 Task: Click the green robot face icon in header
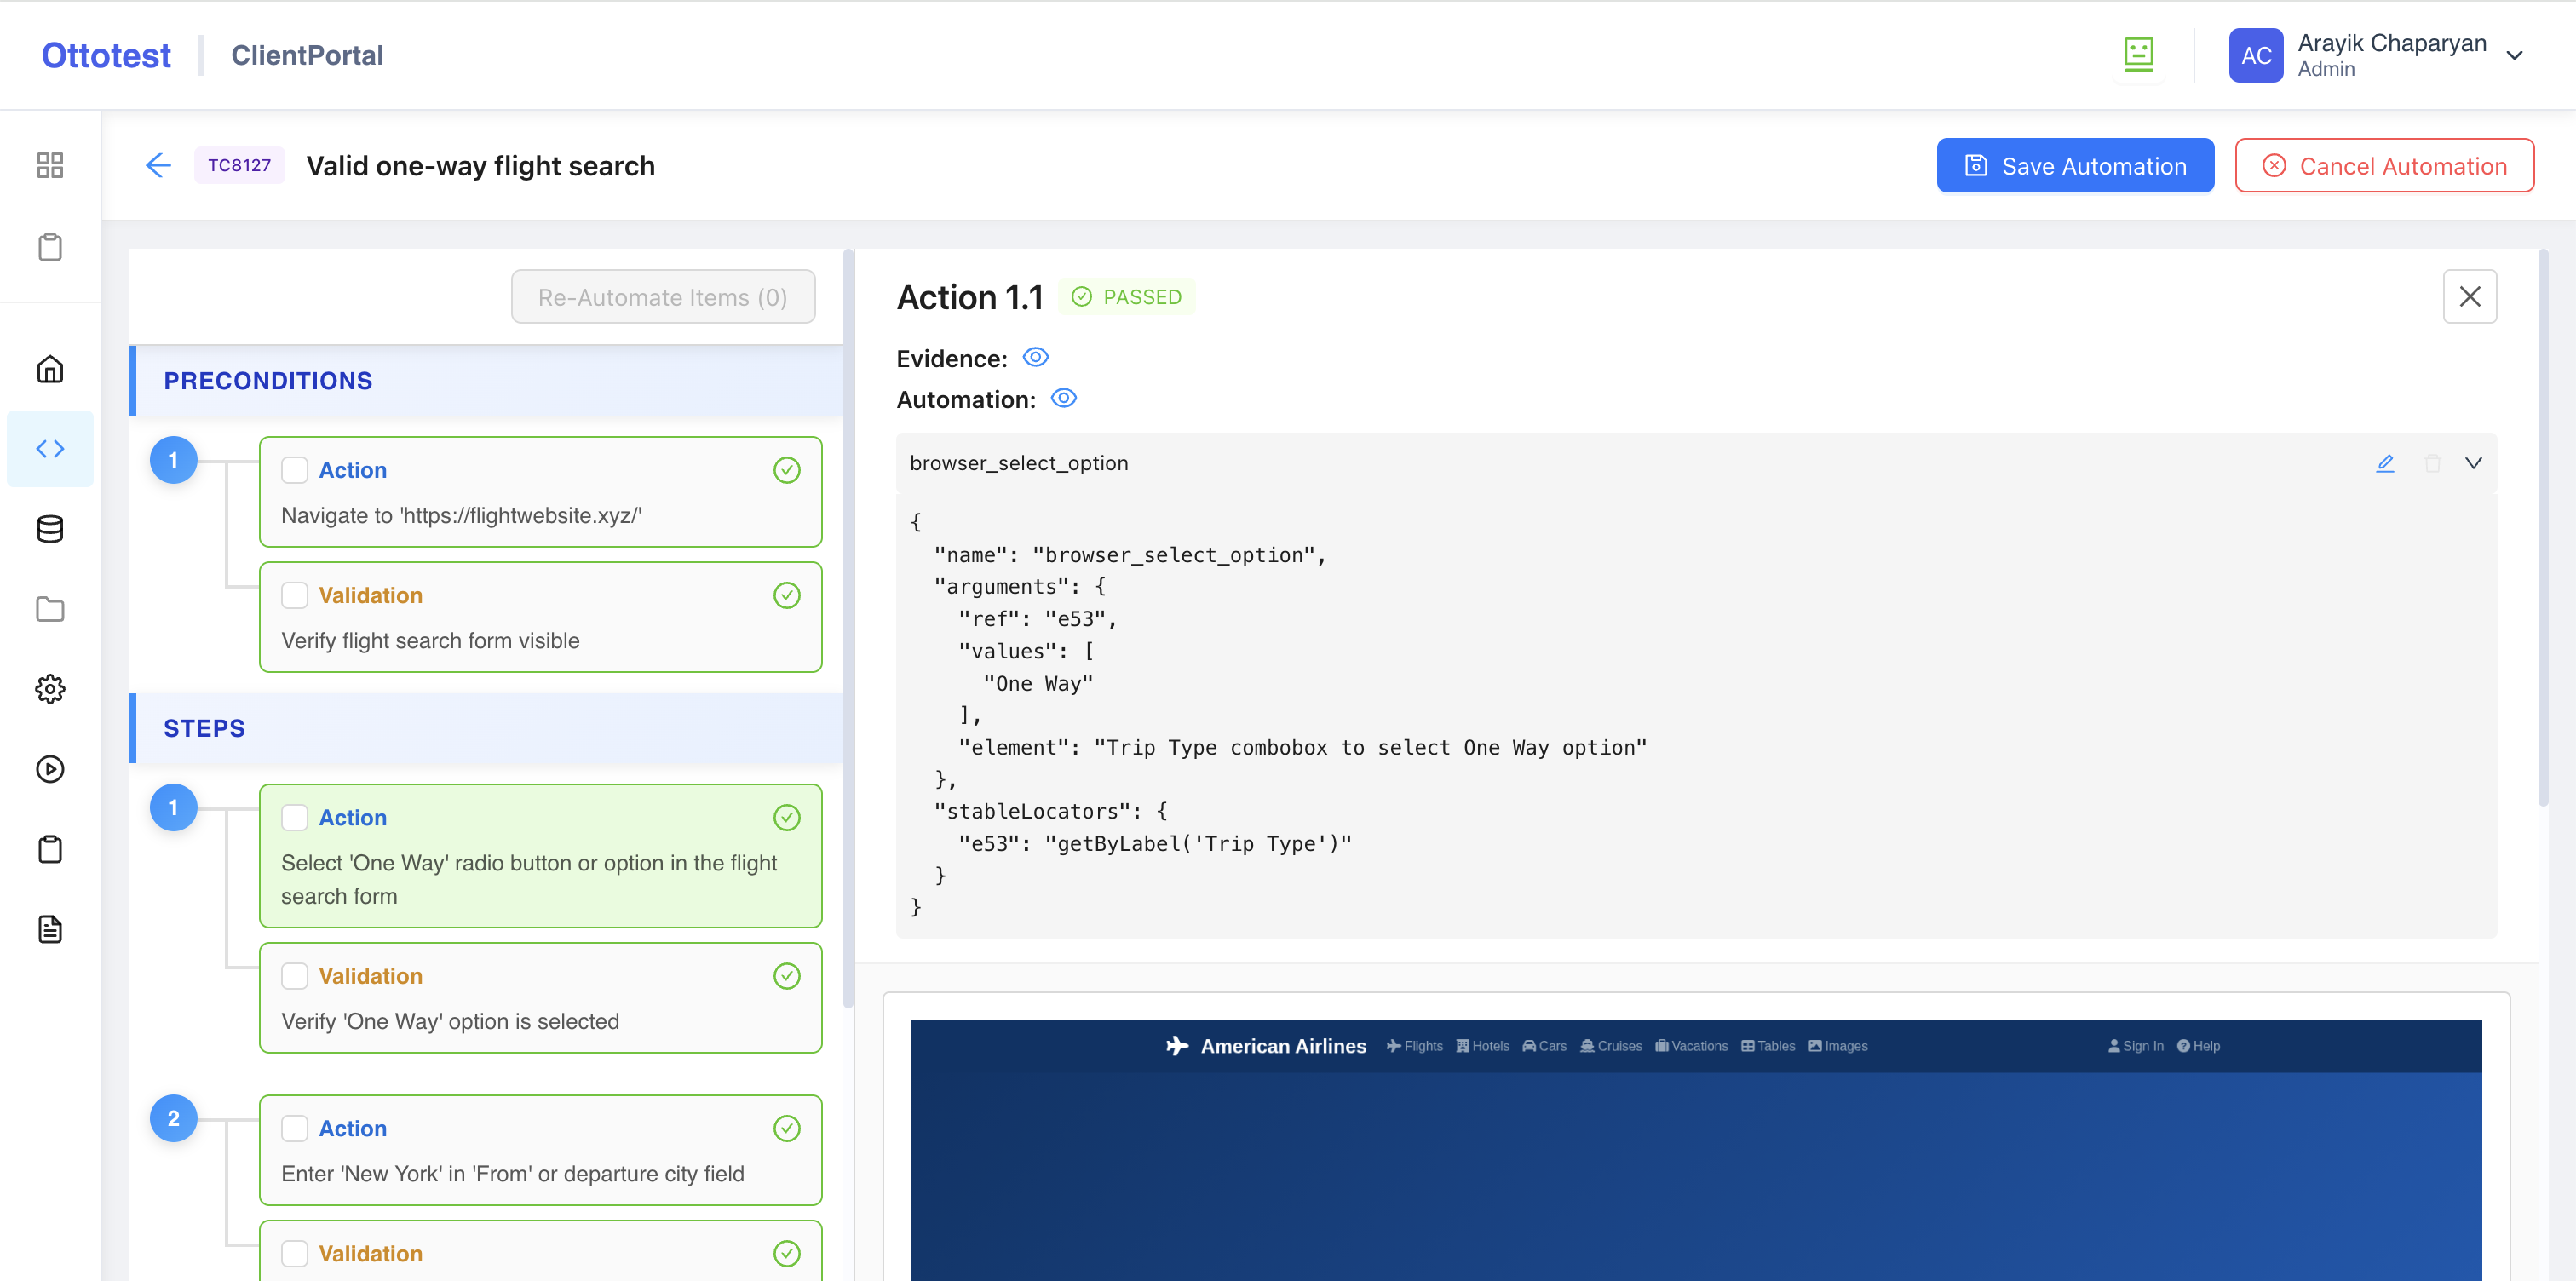2138,54
